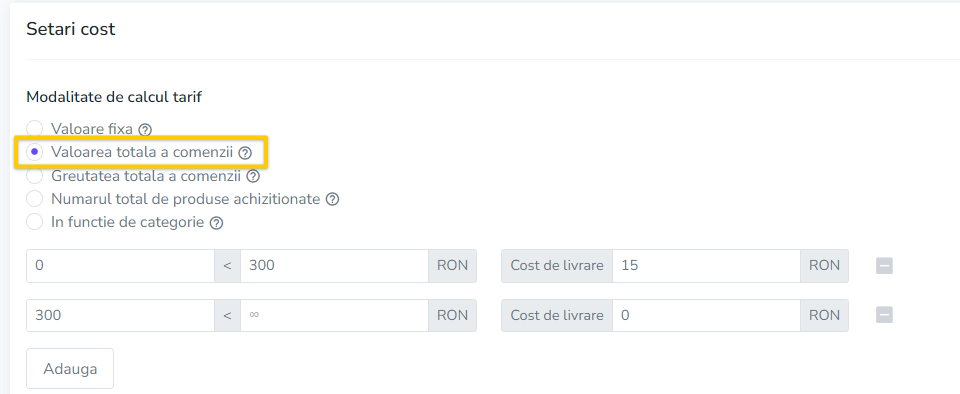Select the Valoare fixa radio option

pyautogui.click(x=35, y=129)
